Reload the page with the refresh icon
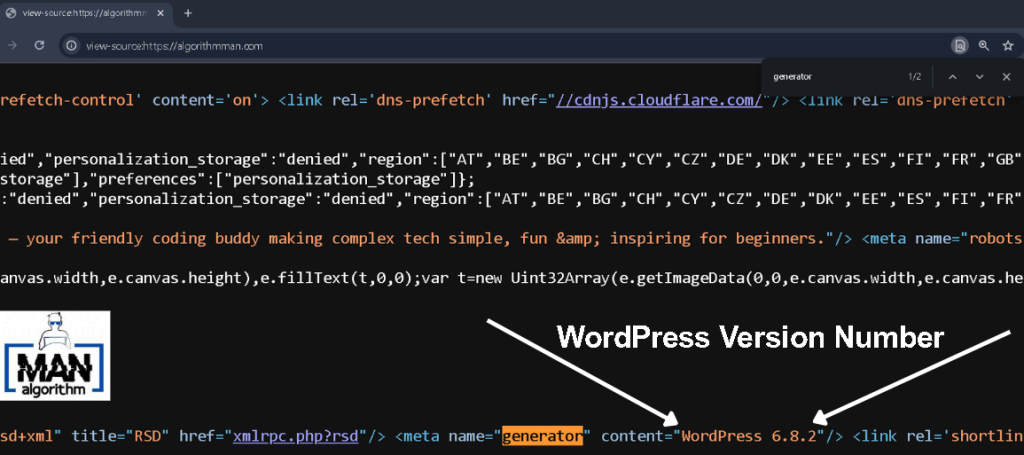This screenshot has height=455, width=1024. (x=39, y=46)
